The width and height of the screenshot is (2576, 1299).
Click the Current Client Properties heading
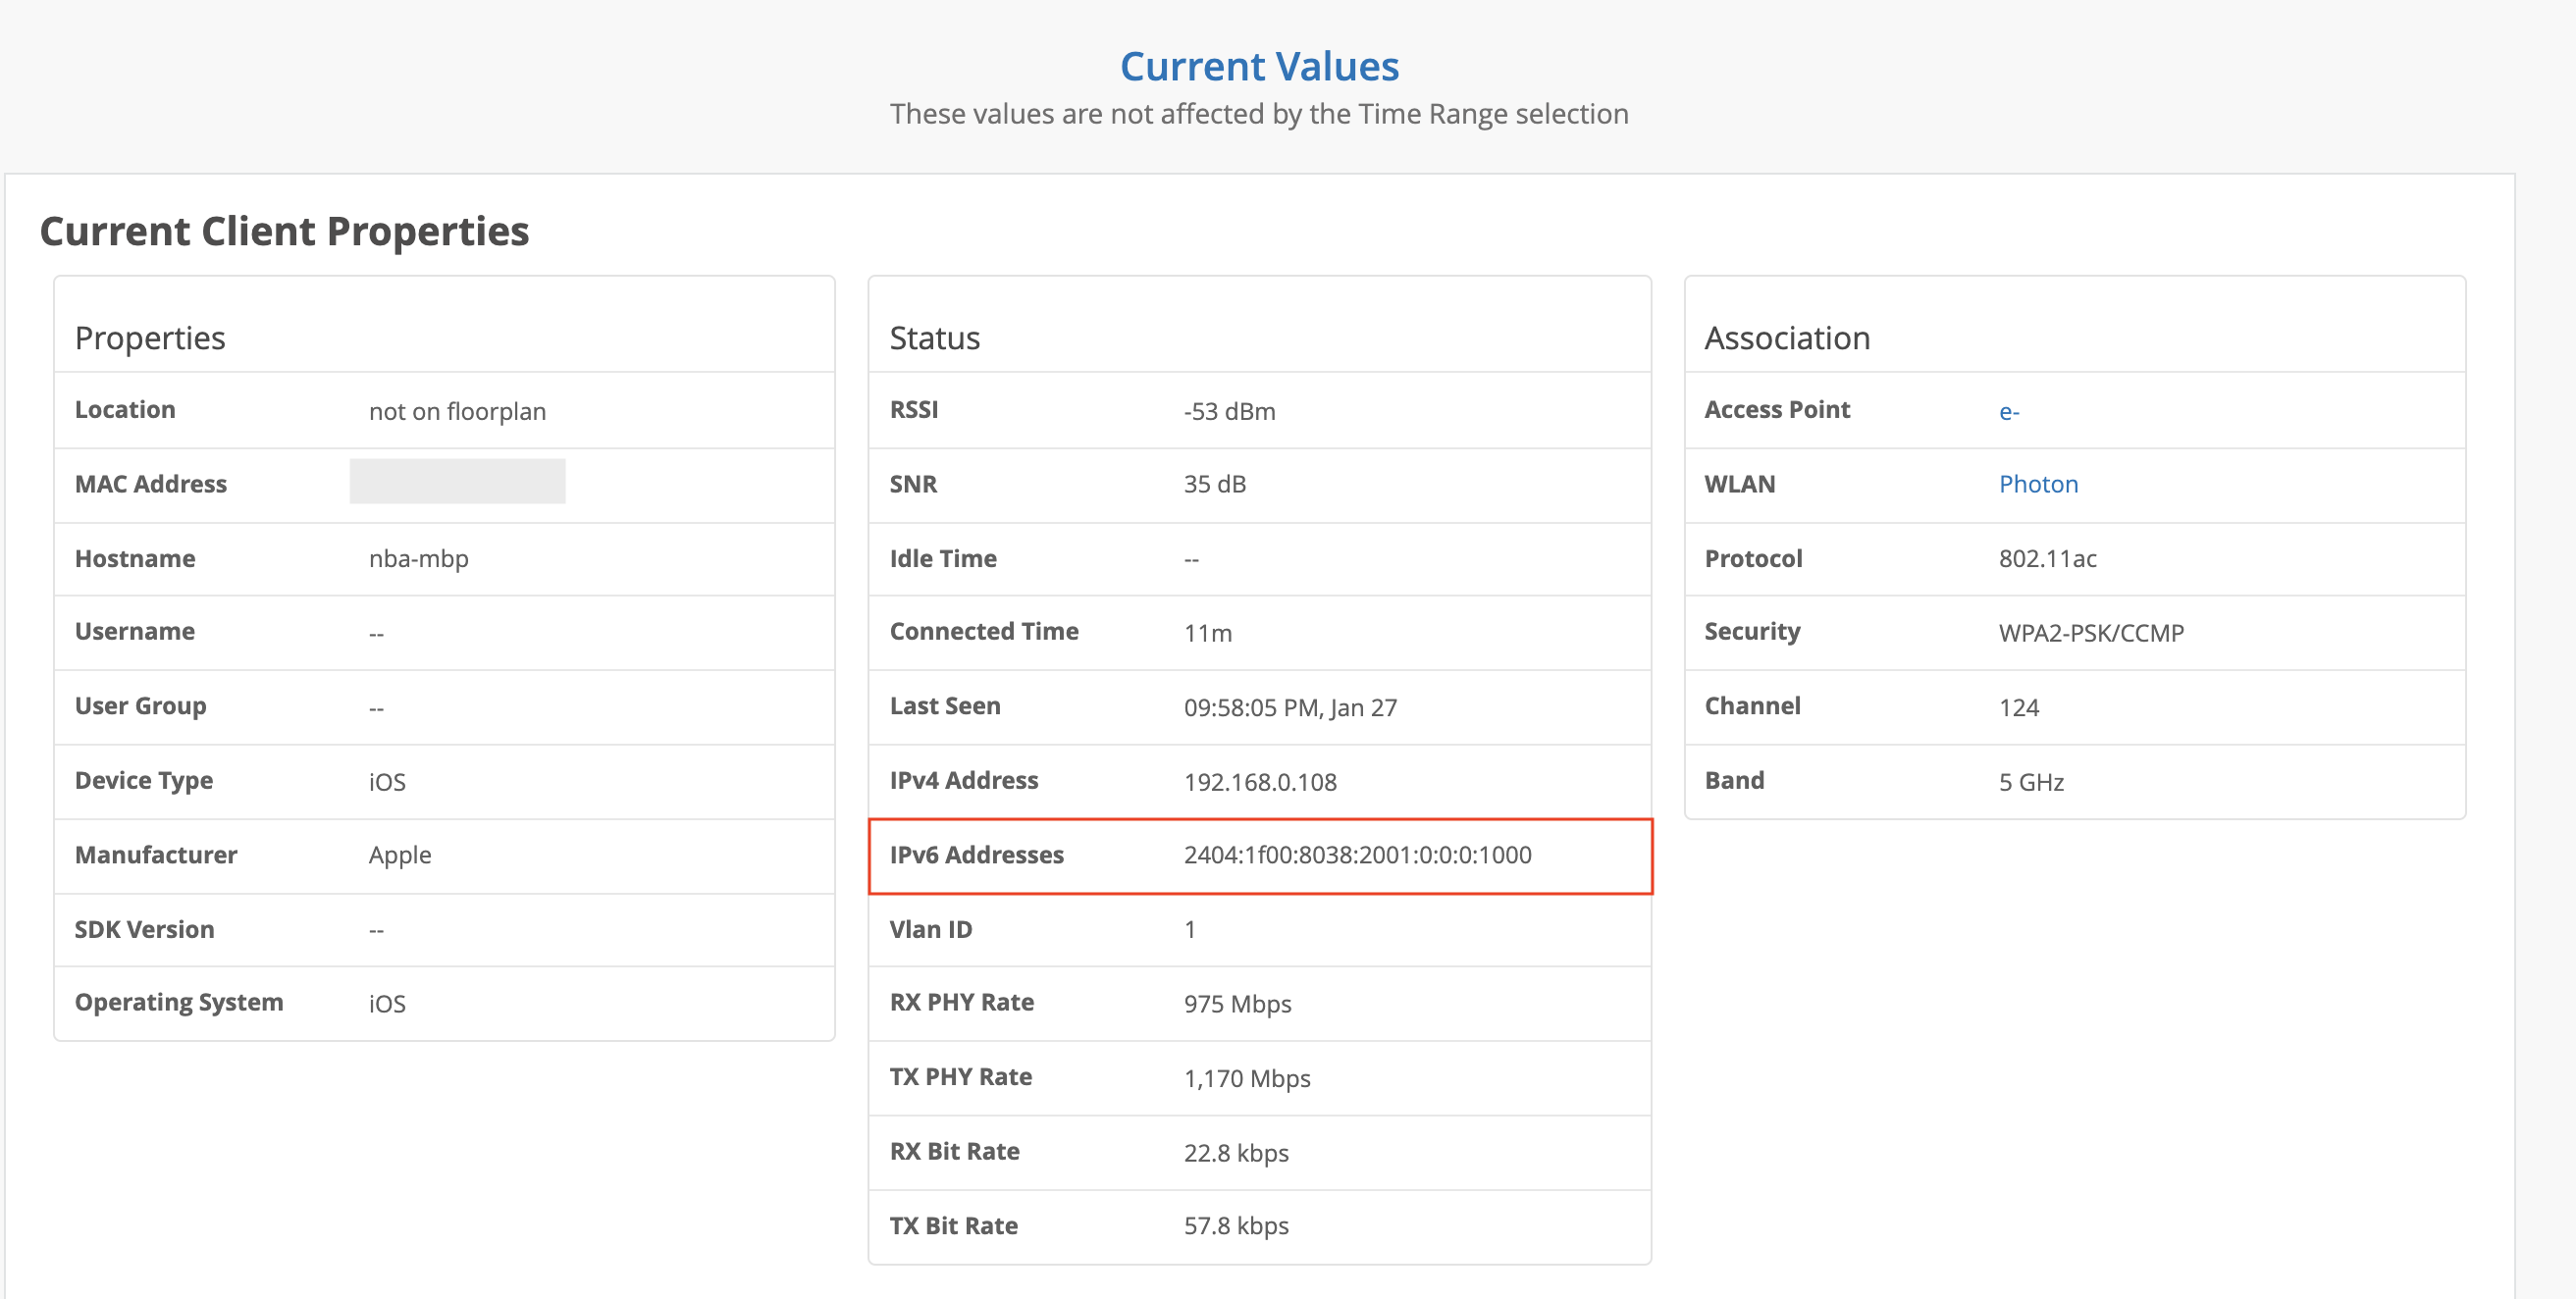[x=284, y=232]
